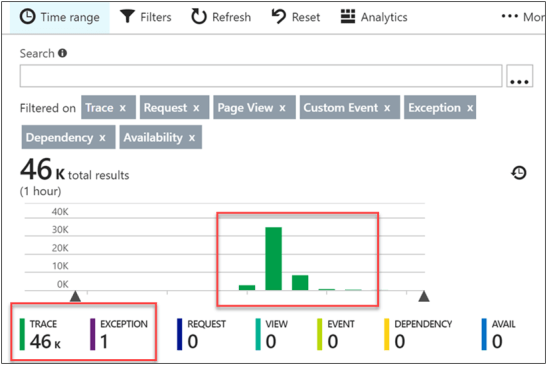Remove the Availability filter chip
The width and height of the screenshot is (547, 365).
[192, 138]
